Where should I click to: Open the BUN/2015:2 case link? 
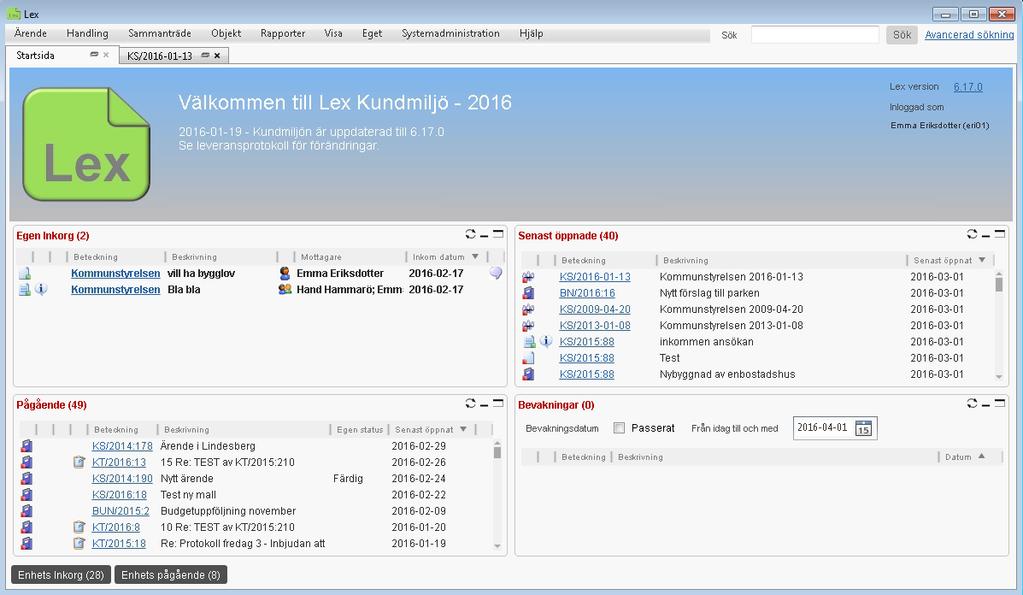click(x=121, y=511)
